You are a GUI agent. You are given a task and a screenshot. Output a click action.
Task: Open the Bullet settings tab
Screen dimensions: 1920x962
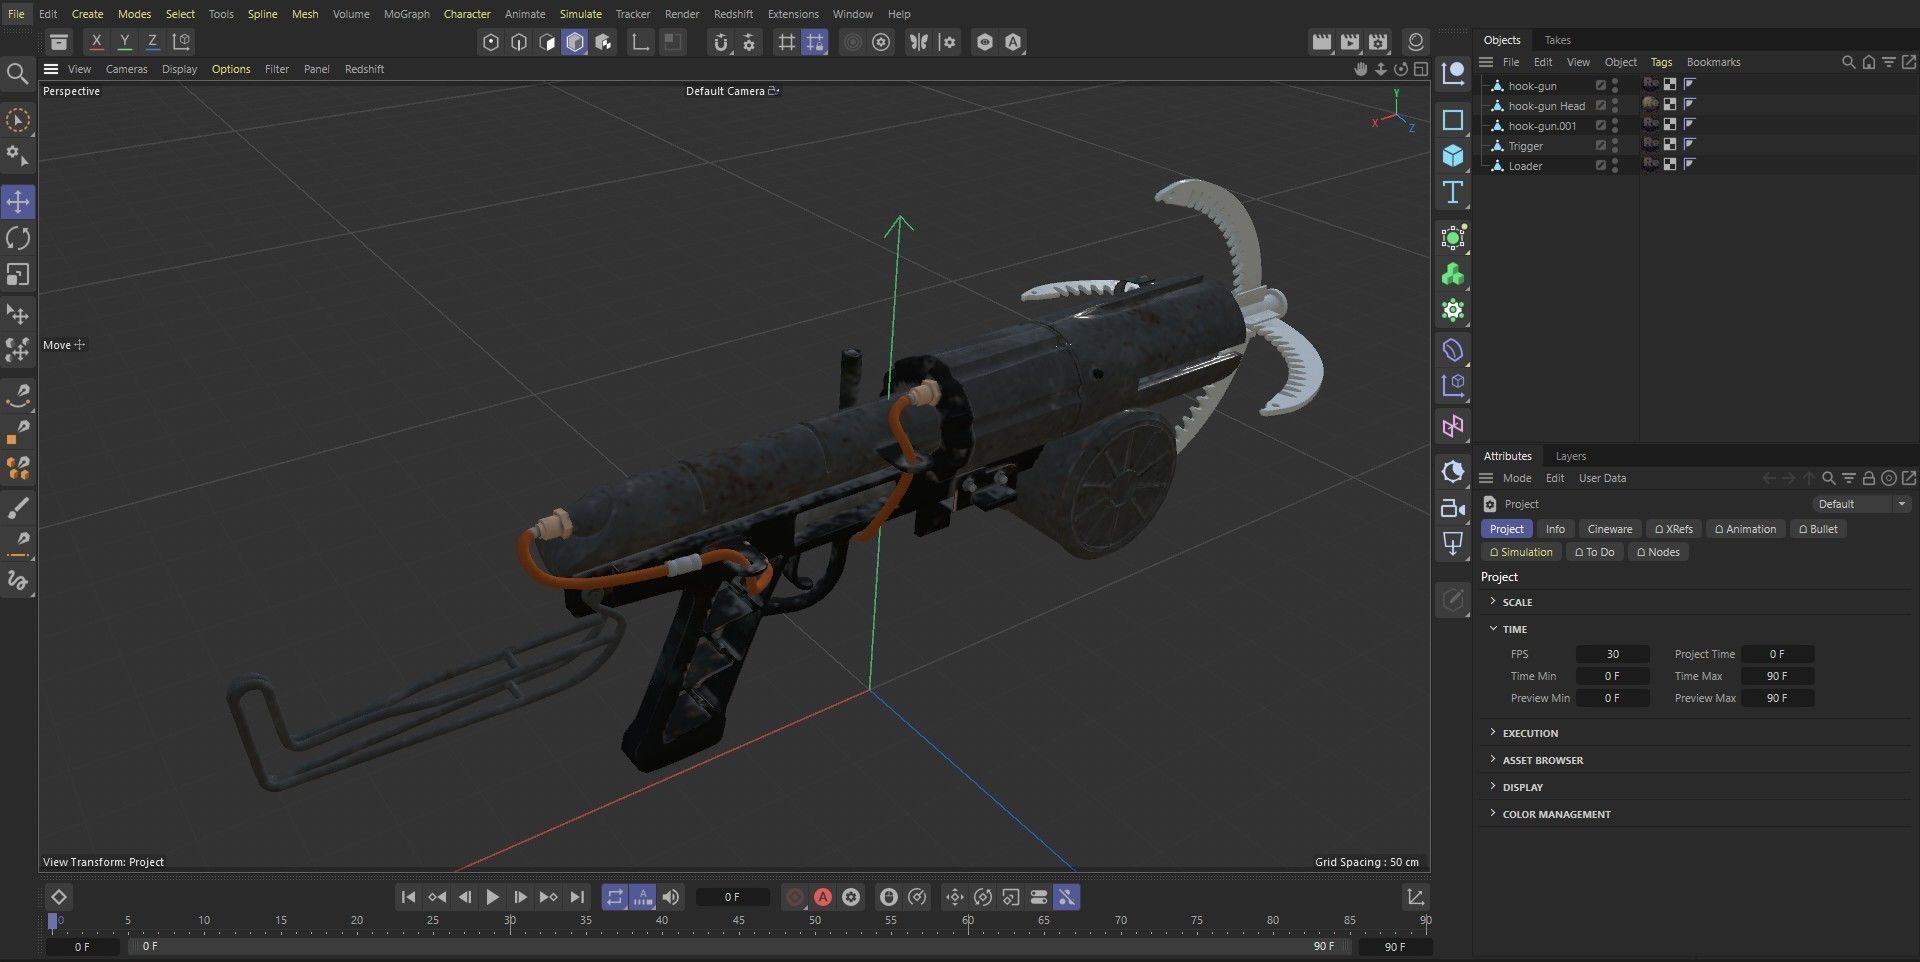(1818, 529)
